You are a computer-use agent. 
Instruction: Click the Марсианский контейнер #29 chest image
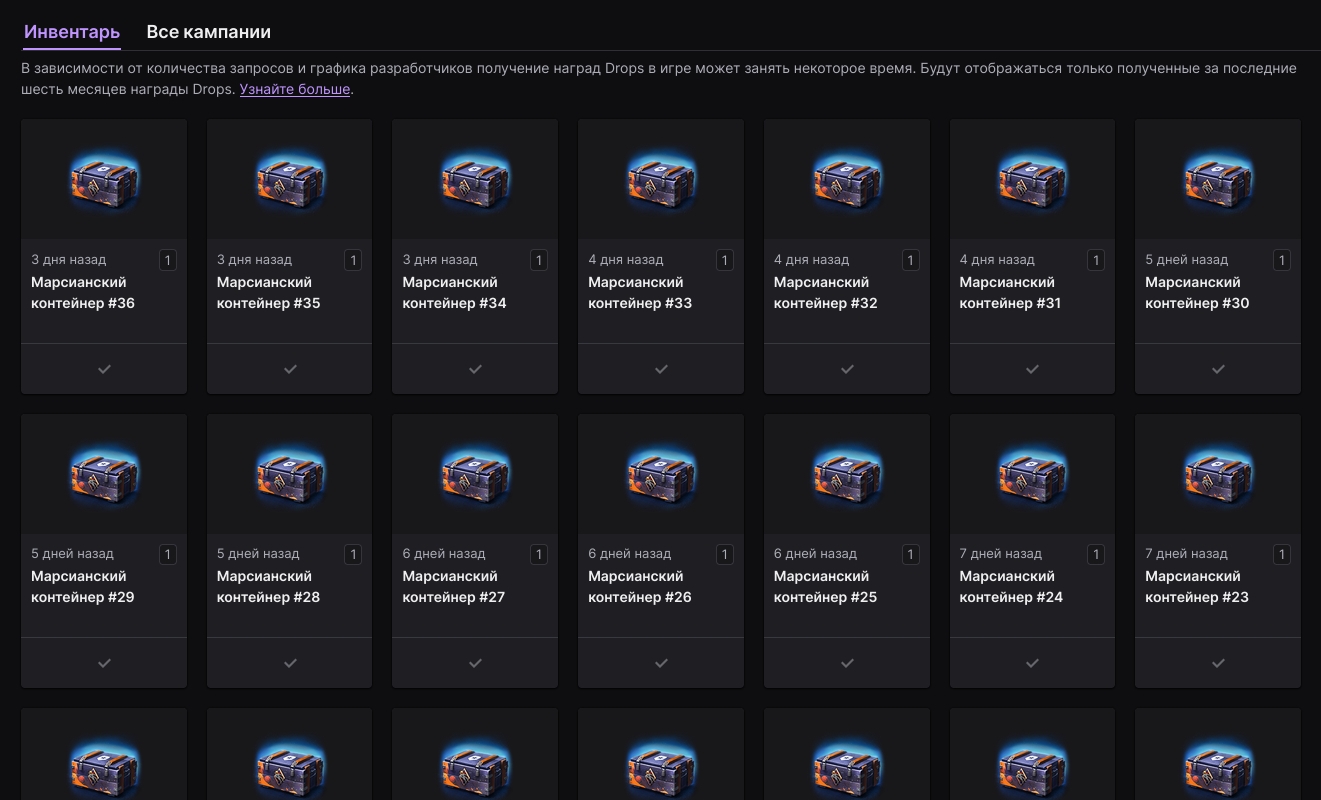click(x=104, y=475)
